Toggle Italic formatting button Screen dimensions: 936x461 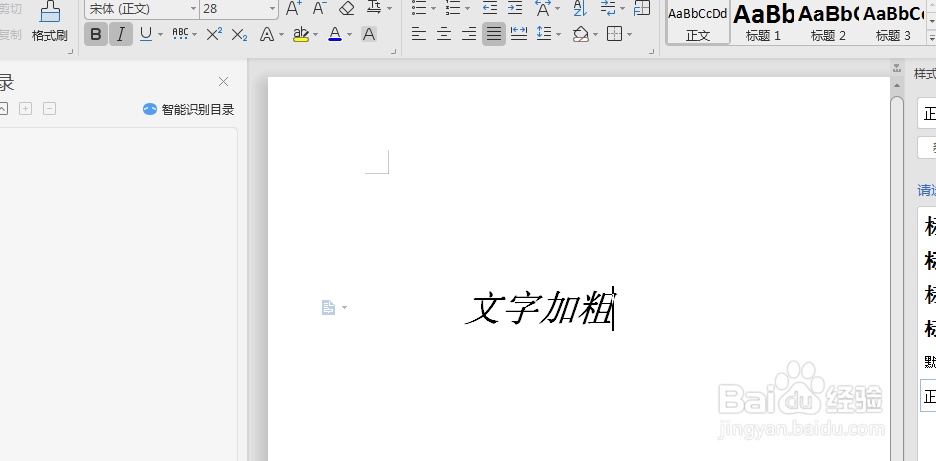[121, 35]
